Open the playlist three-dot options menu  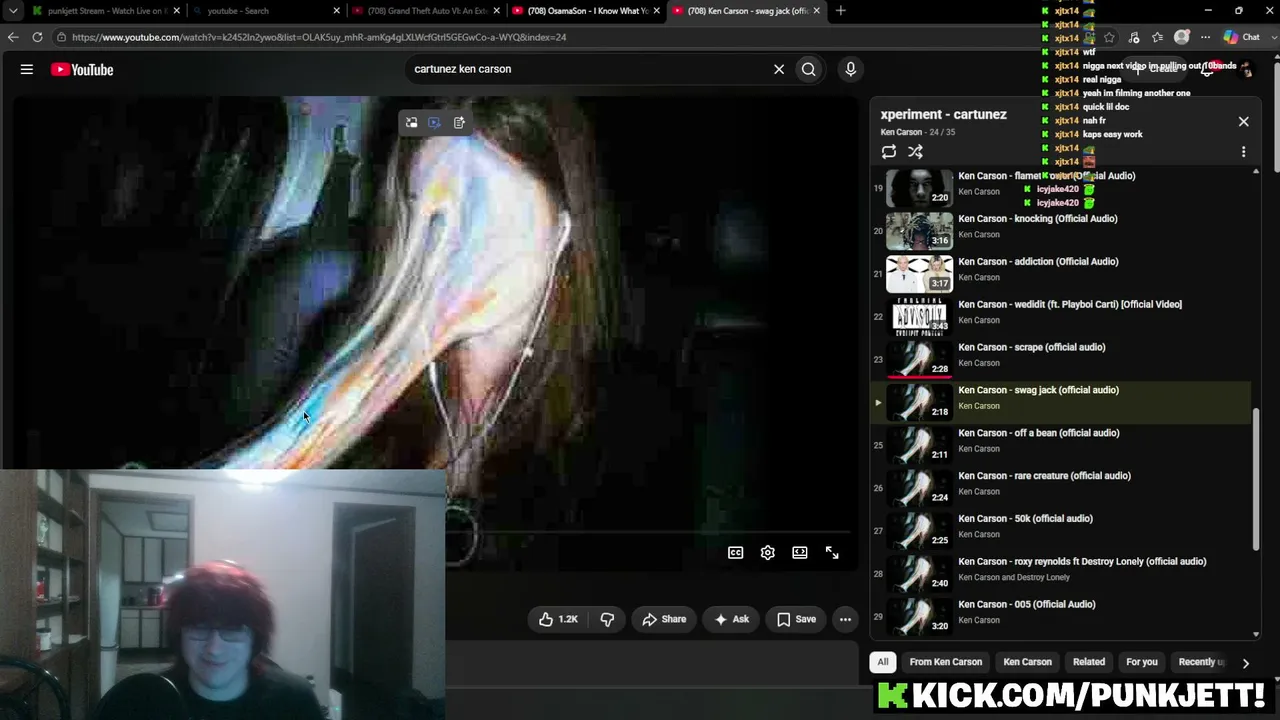[x=1244, y=152]
